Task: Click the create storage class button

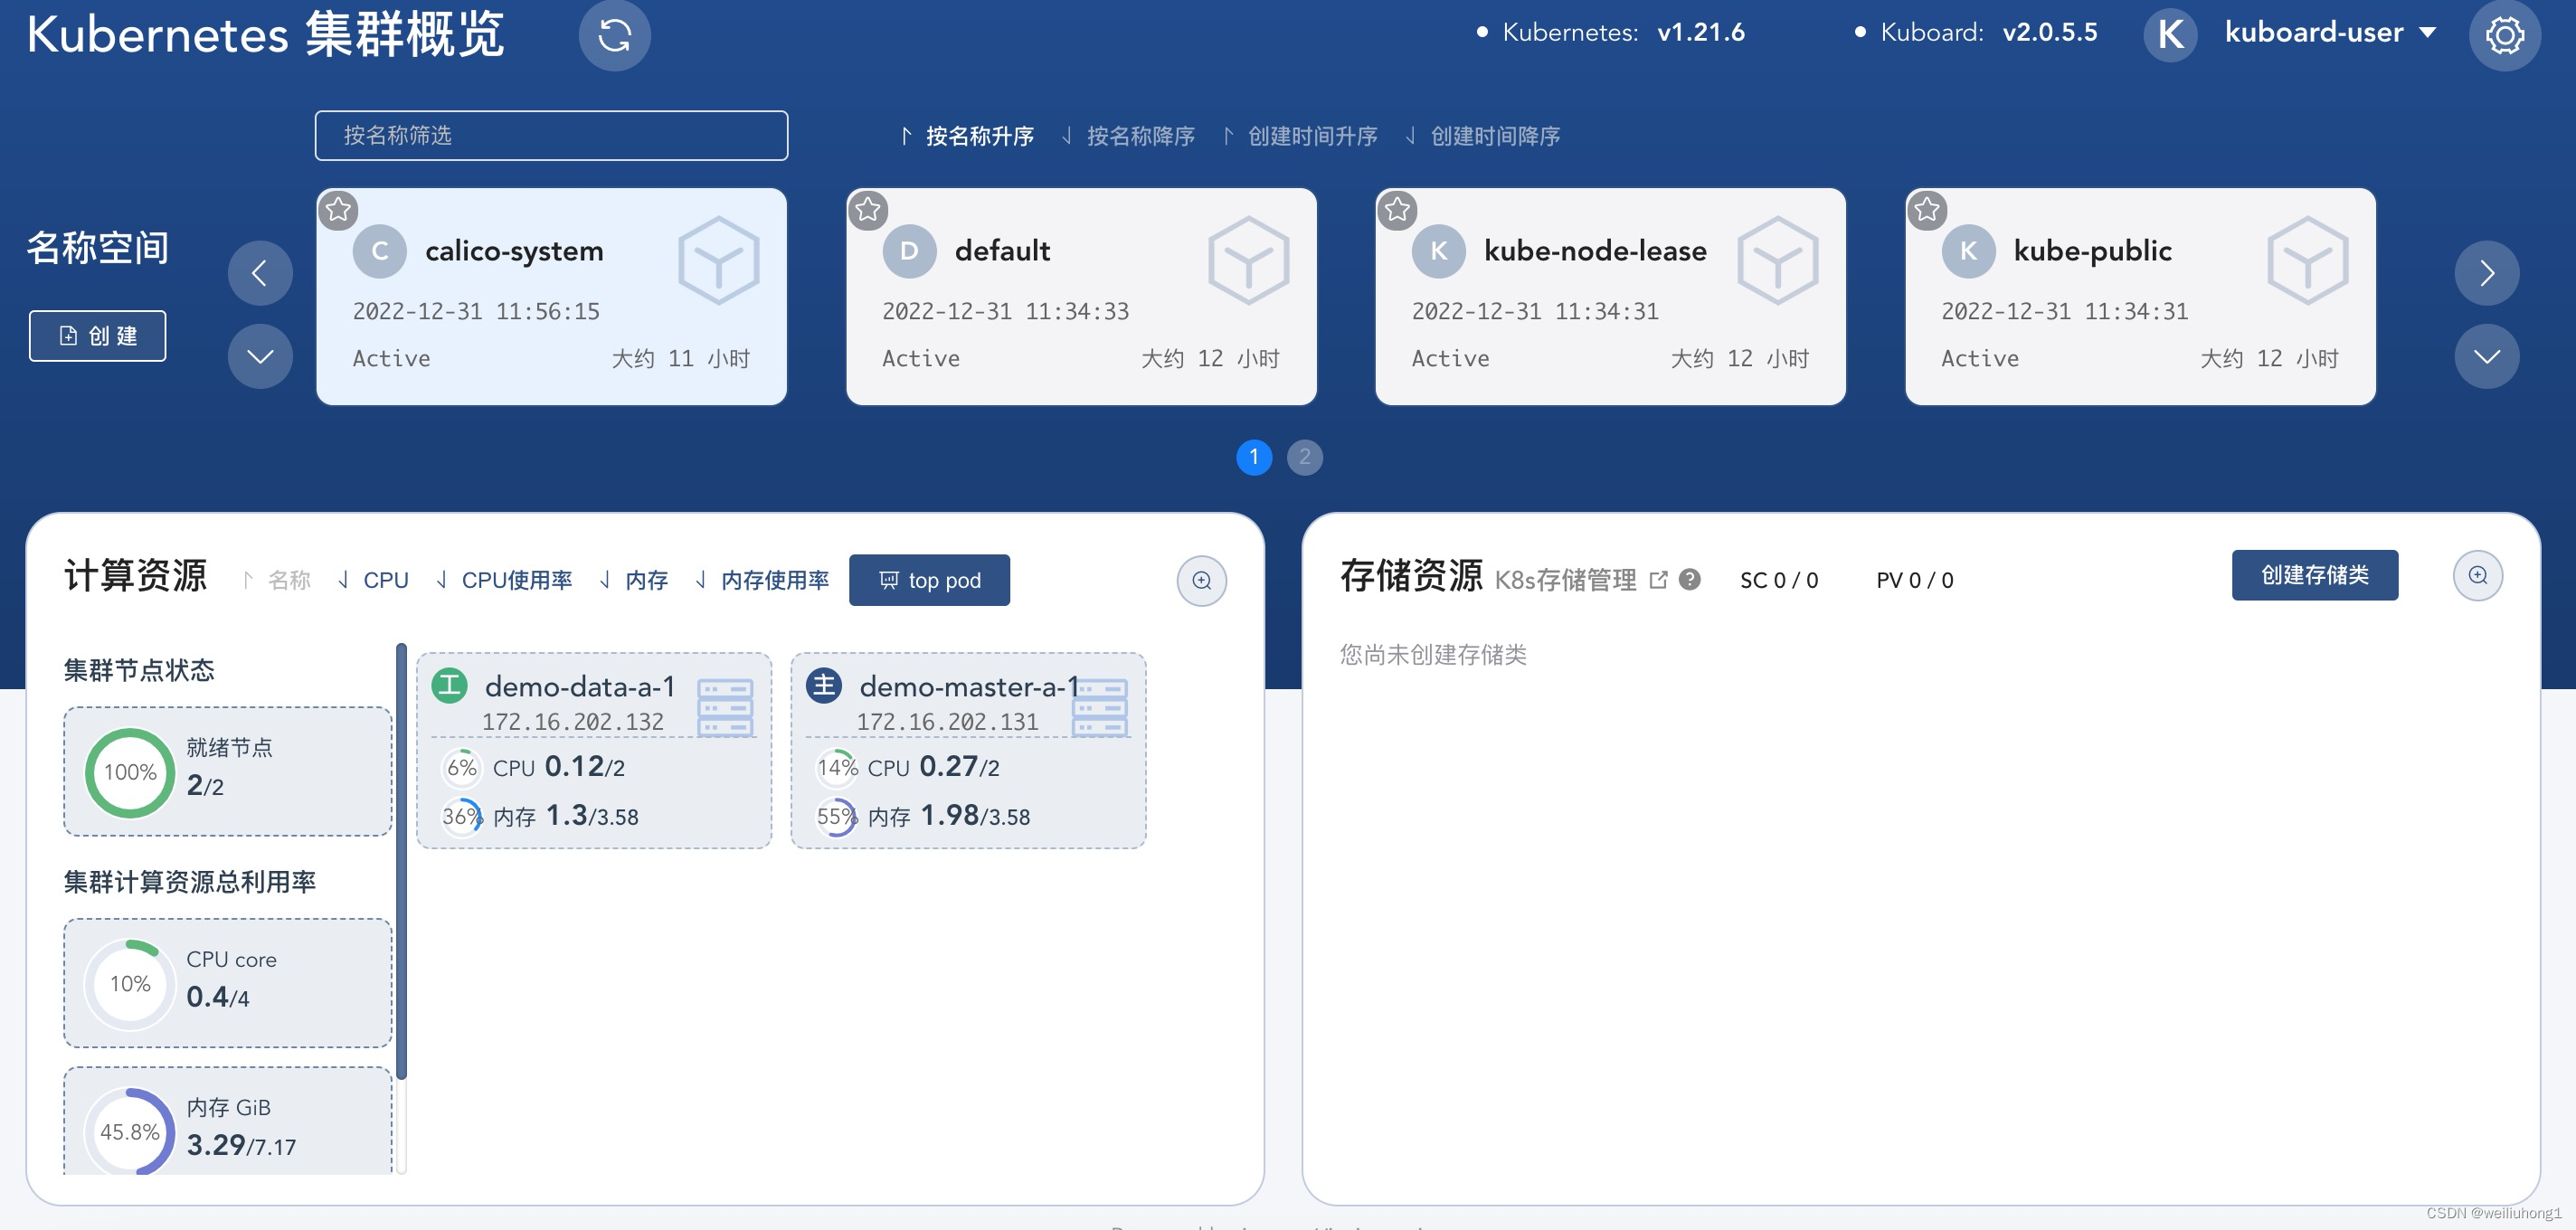Action: coord(2314,575)
